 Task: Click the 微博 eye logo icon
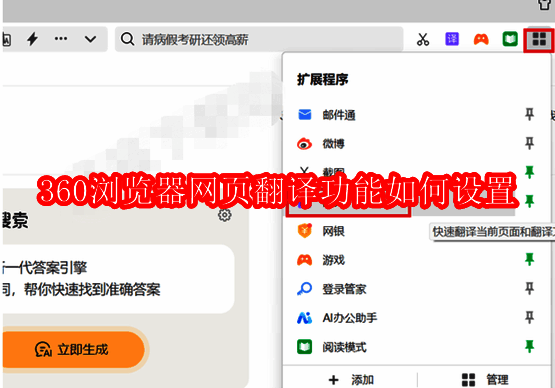[304, 144]
